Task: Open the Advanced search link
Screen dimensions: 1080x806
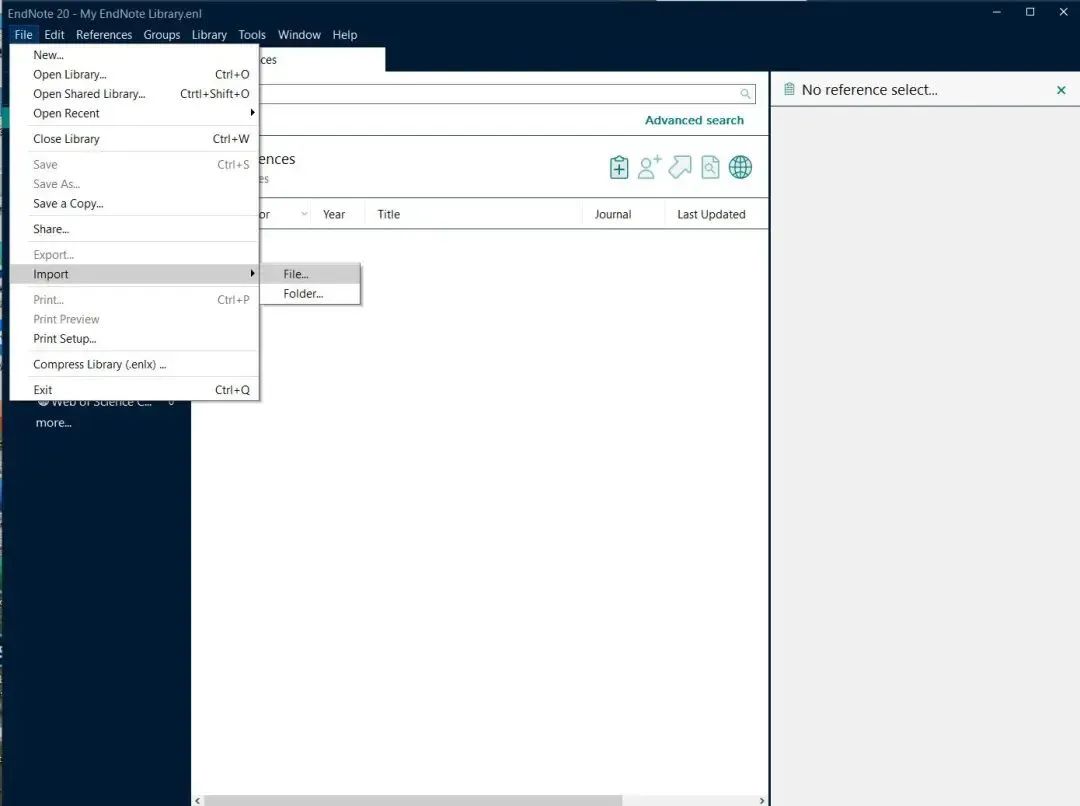Action: tap(694, 120)
